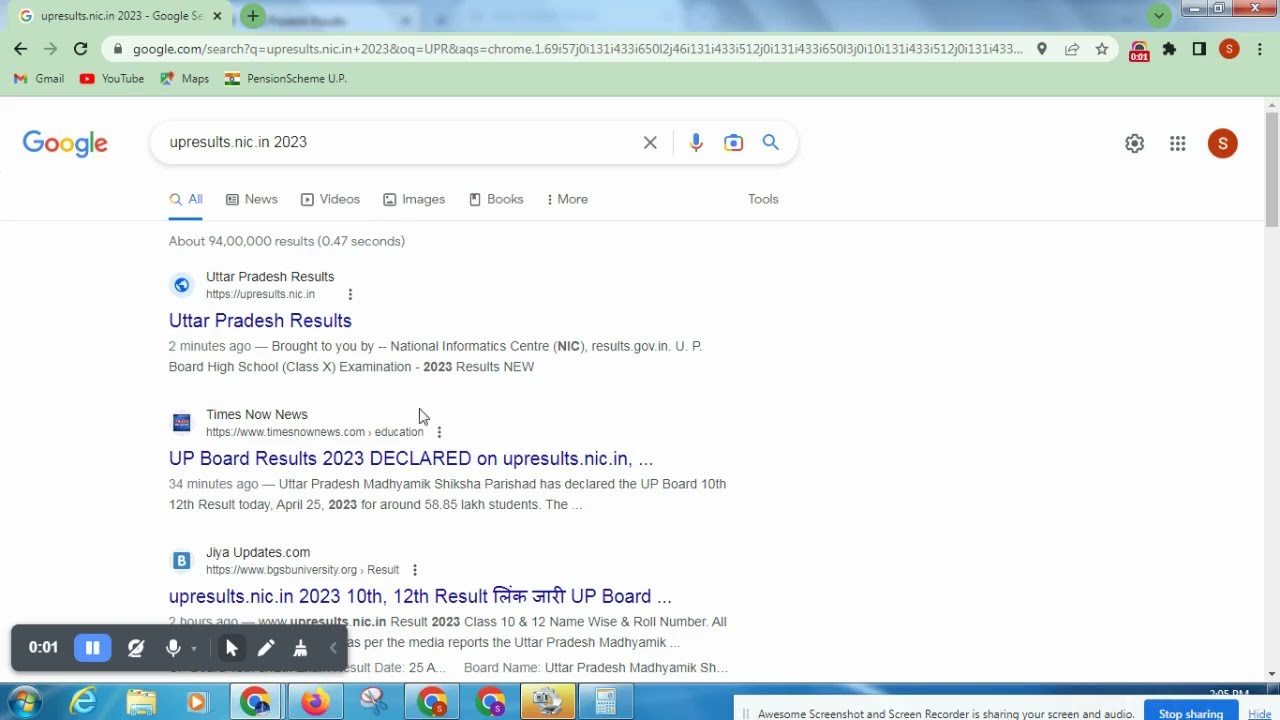Open Windows Explorer folder from the taskbar
Screen dimensions: 1280x720
tap(141, 702)
